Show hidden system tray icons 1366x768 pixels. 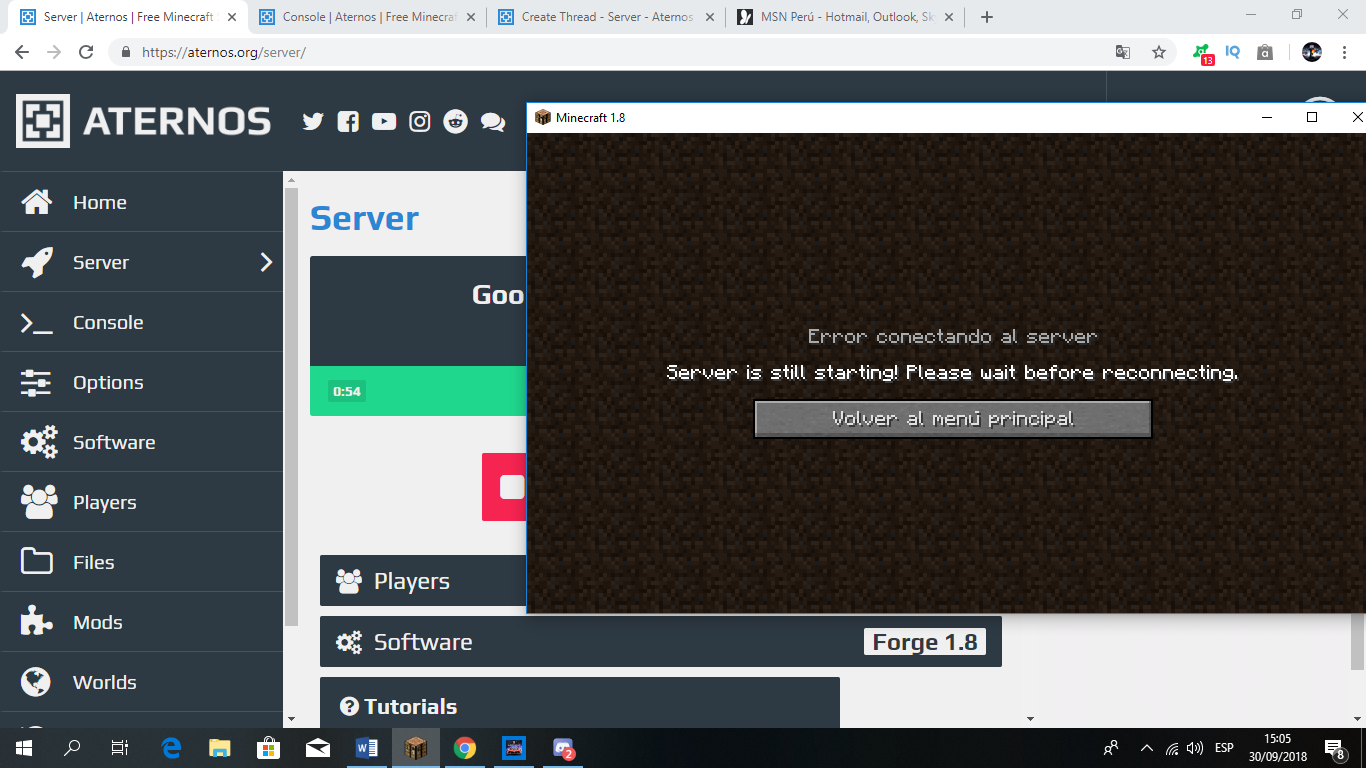point(1146,748)
